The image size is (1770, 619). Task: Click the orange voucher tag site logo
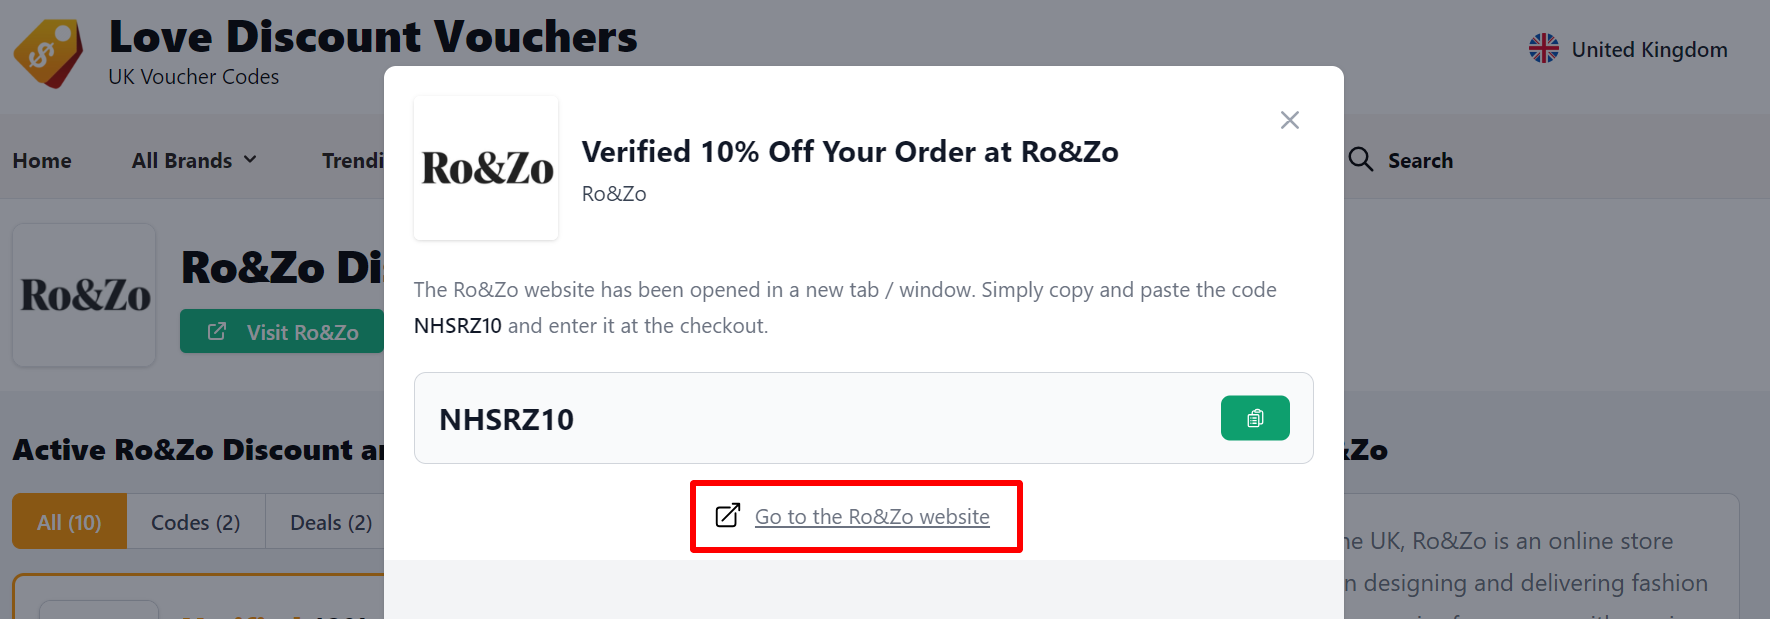(x=47, y=53)
